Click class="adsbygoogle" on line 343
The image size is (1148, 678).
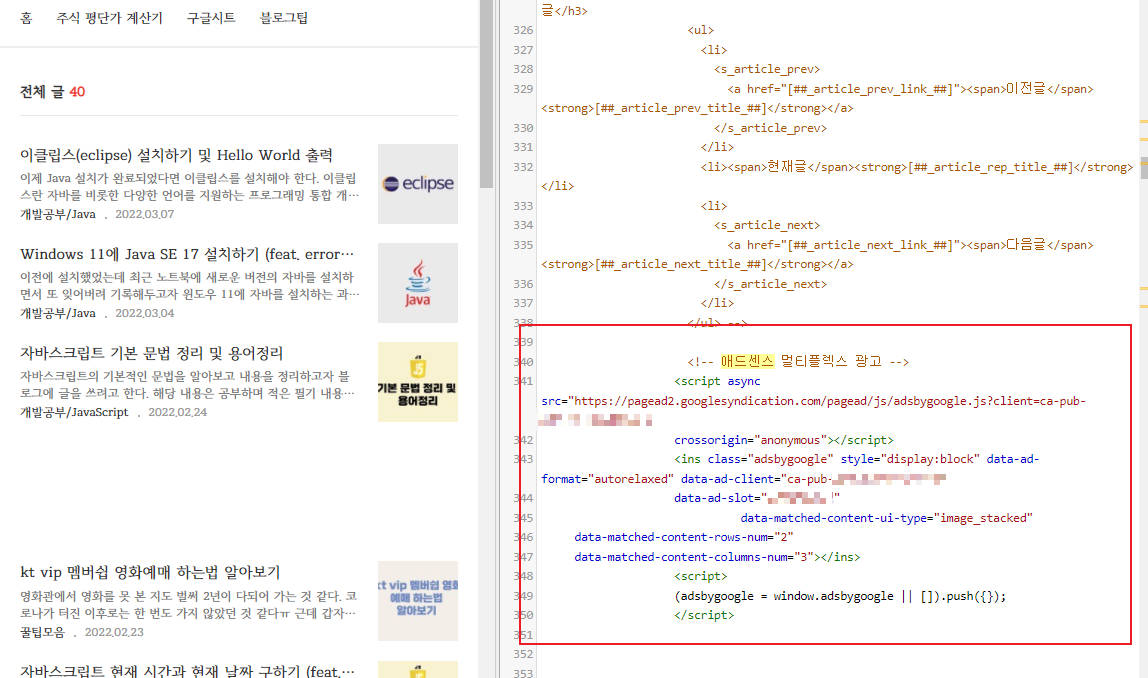click(x=769, y=459)
